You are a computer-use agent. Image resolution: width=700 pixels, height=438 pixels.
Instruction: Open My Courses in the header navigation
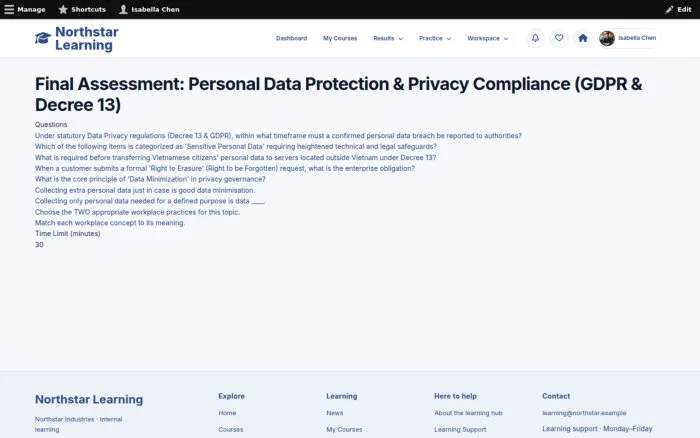(340, 38)
